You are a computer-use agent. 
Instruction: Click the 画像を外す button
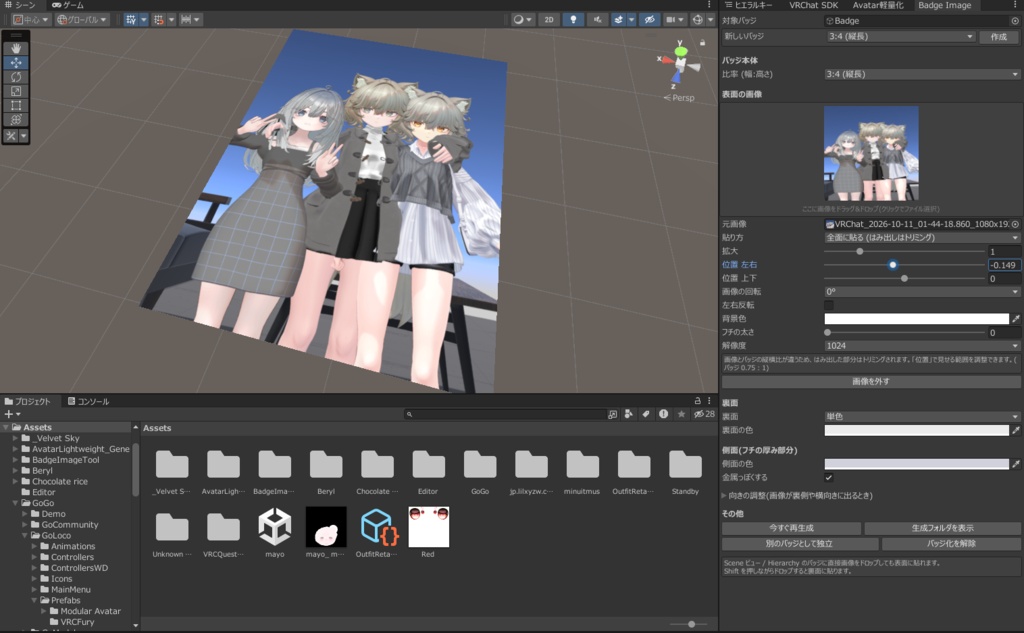pos(871,381)
